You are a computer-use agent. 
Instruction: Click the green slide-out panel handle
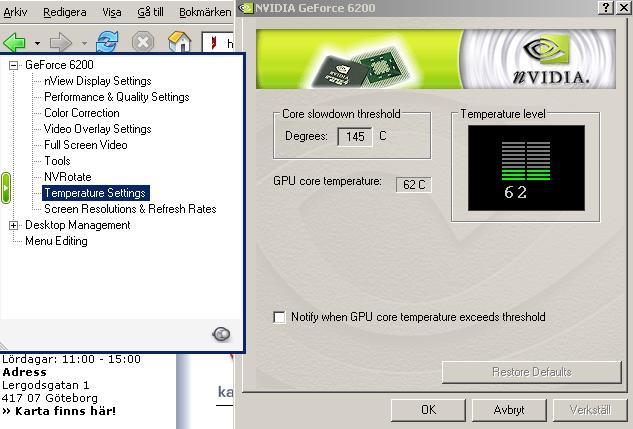coord(6,188)
